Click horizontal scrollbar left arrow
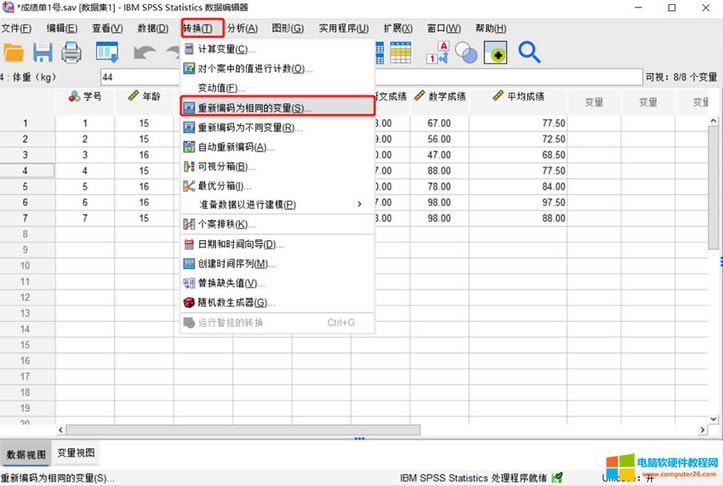The image size is (723, 486). click(60, 430)
